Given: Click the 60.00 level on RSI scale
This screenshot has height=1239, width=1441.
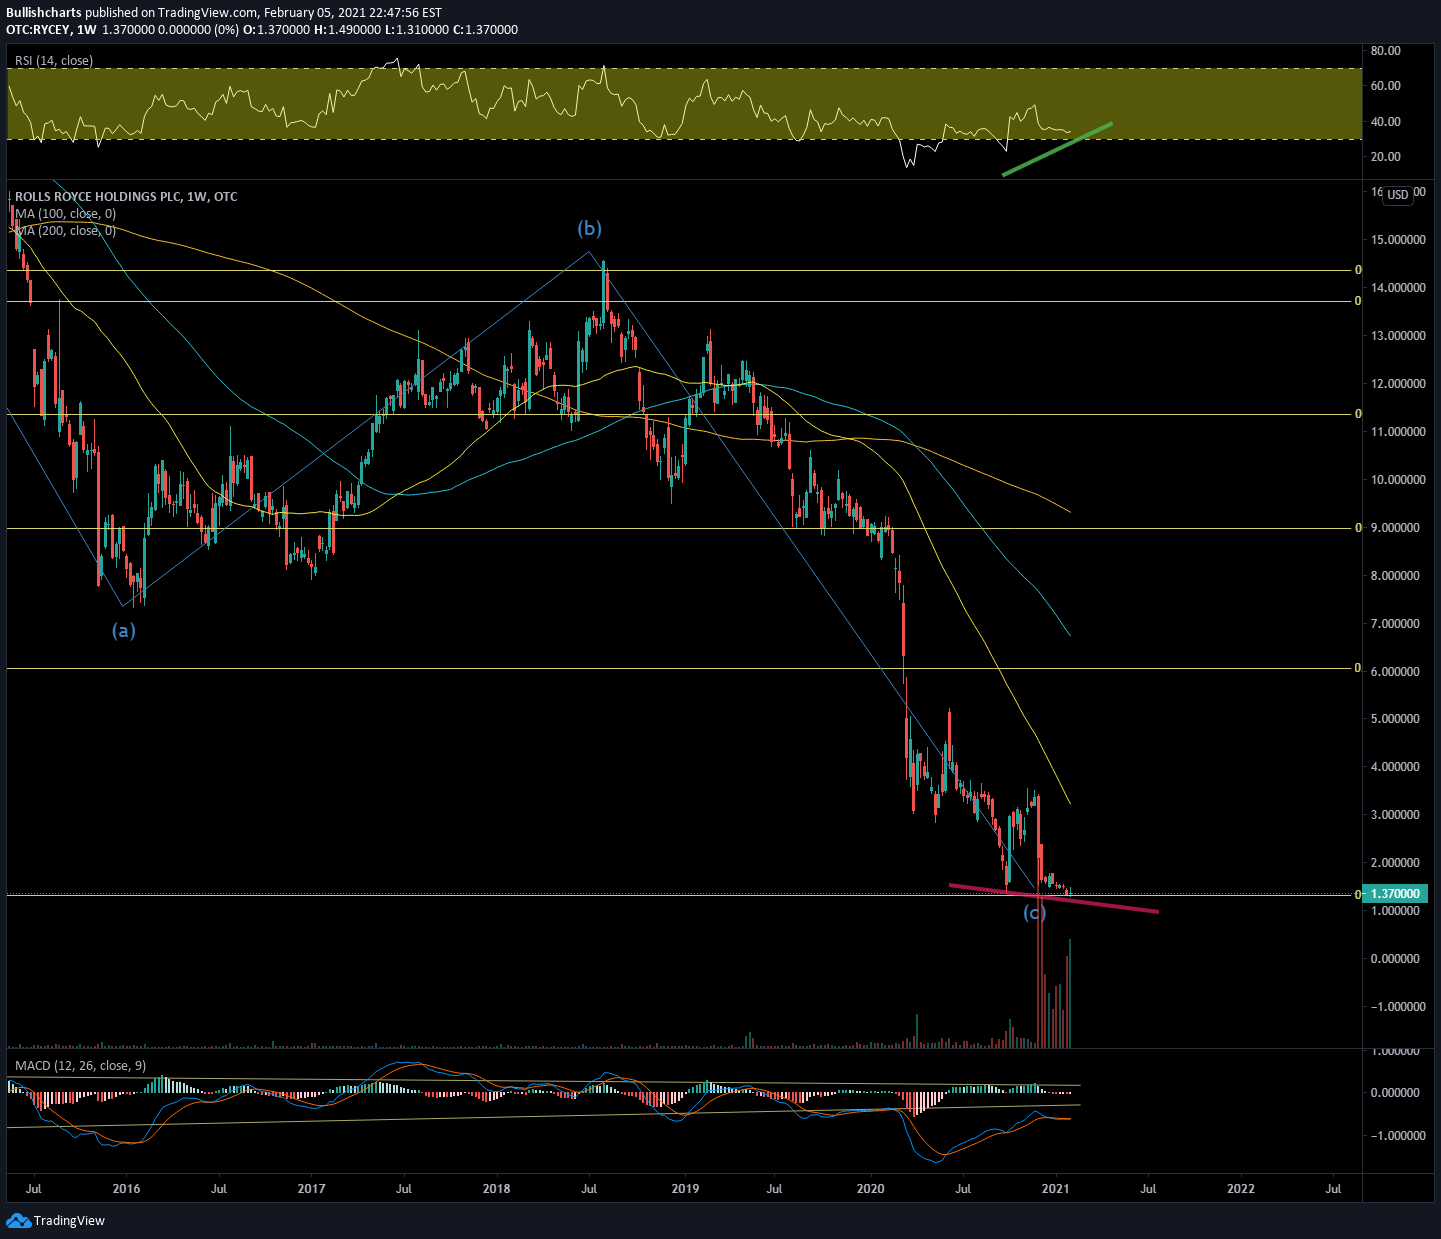Looking at the screenshot, I should coord(1385,87).
